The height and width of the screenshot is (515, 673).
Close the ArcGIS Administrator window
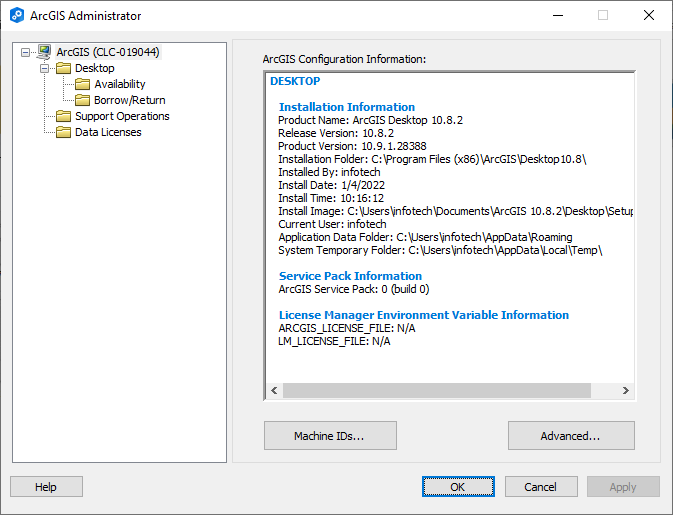[x=649, y=15]
